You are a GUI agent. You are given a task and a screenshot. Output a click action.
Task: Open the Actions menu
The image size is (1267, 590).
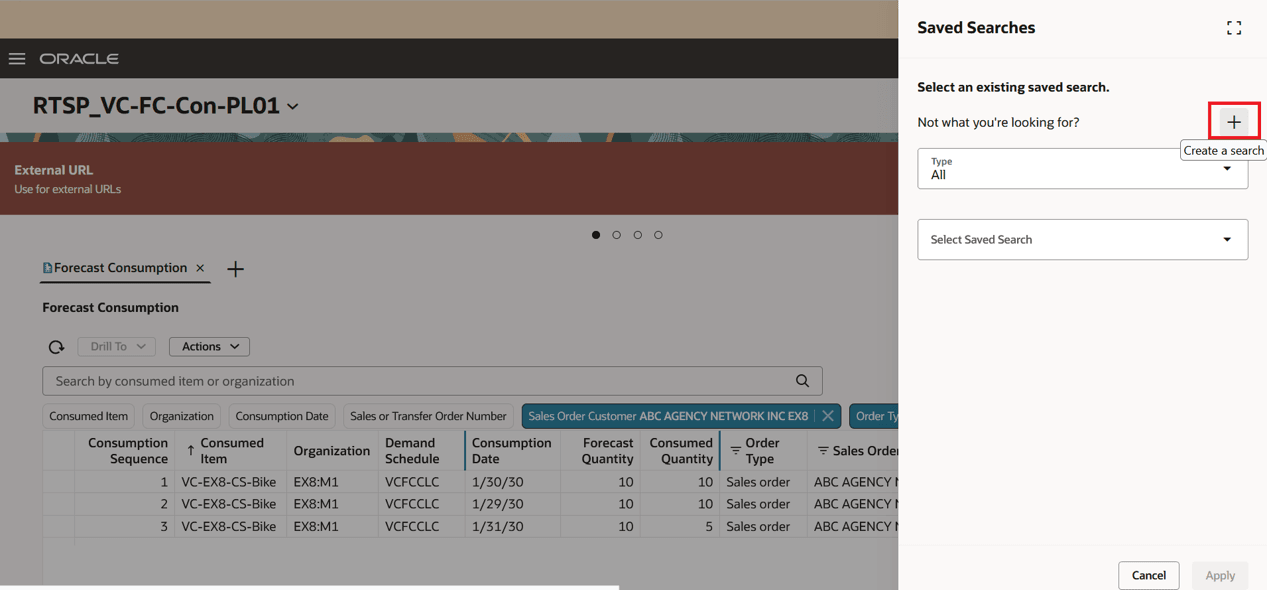pyautogui.click(x=209, y=347)
